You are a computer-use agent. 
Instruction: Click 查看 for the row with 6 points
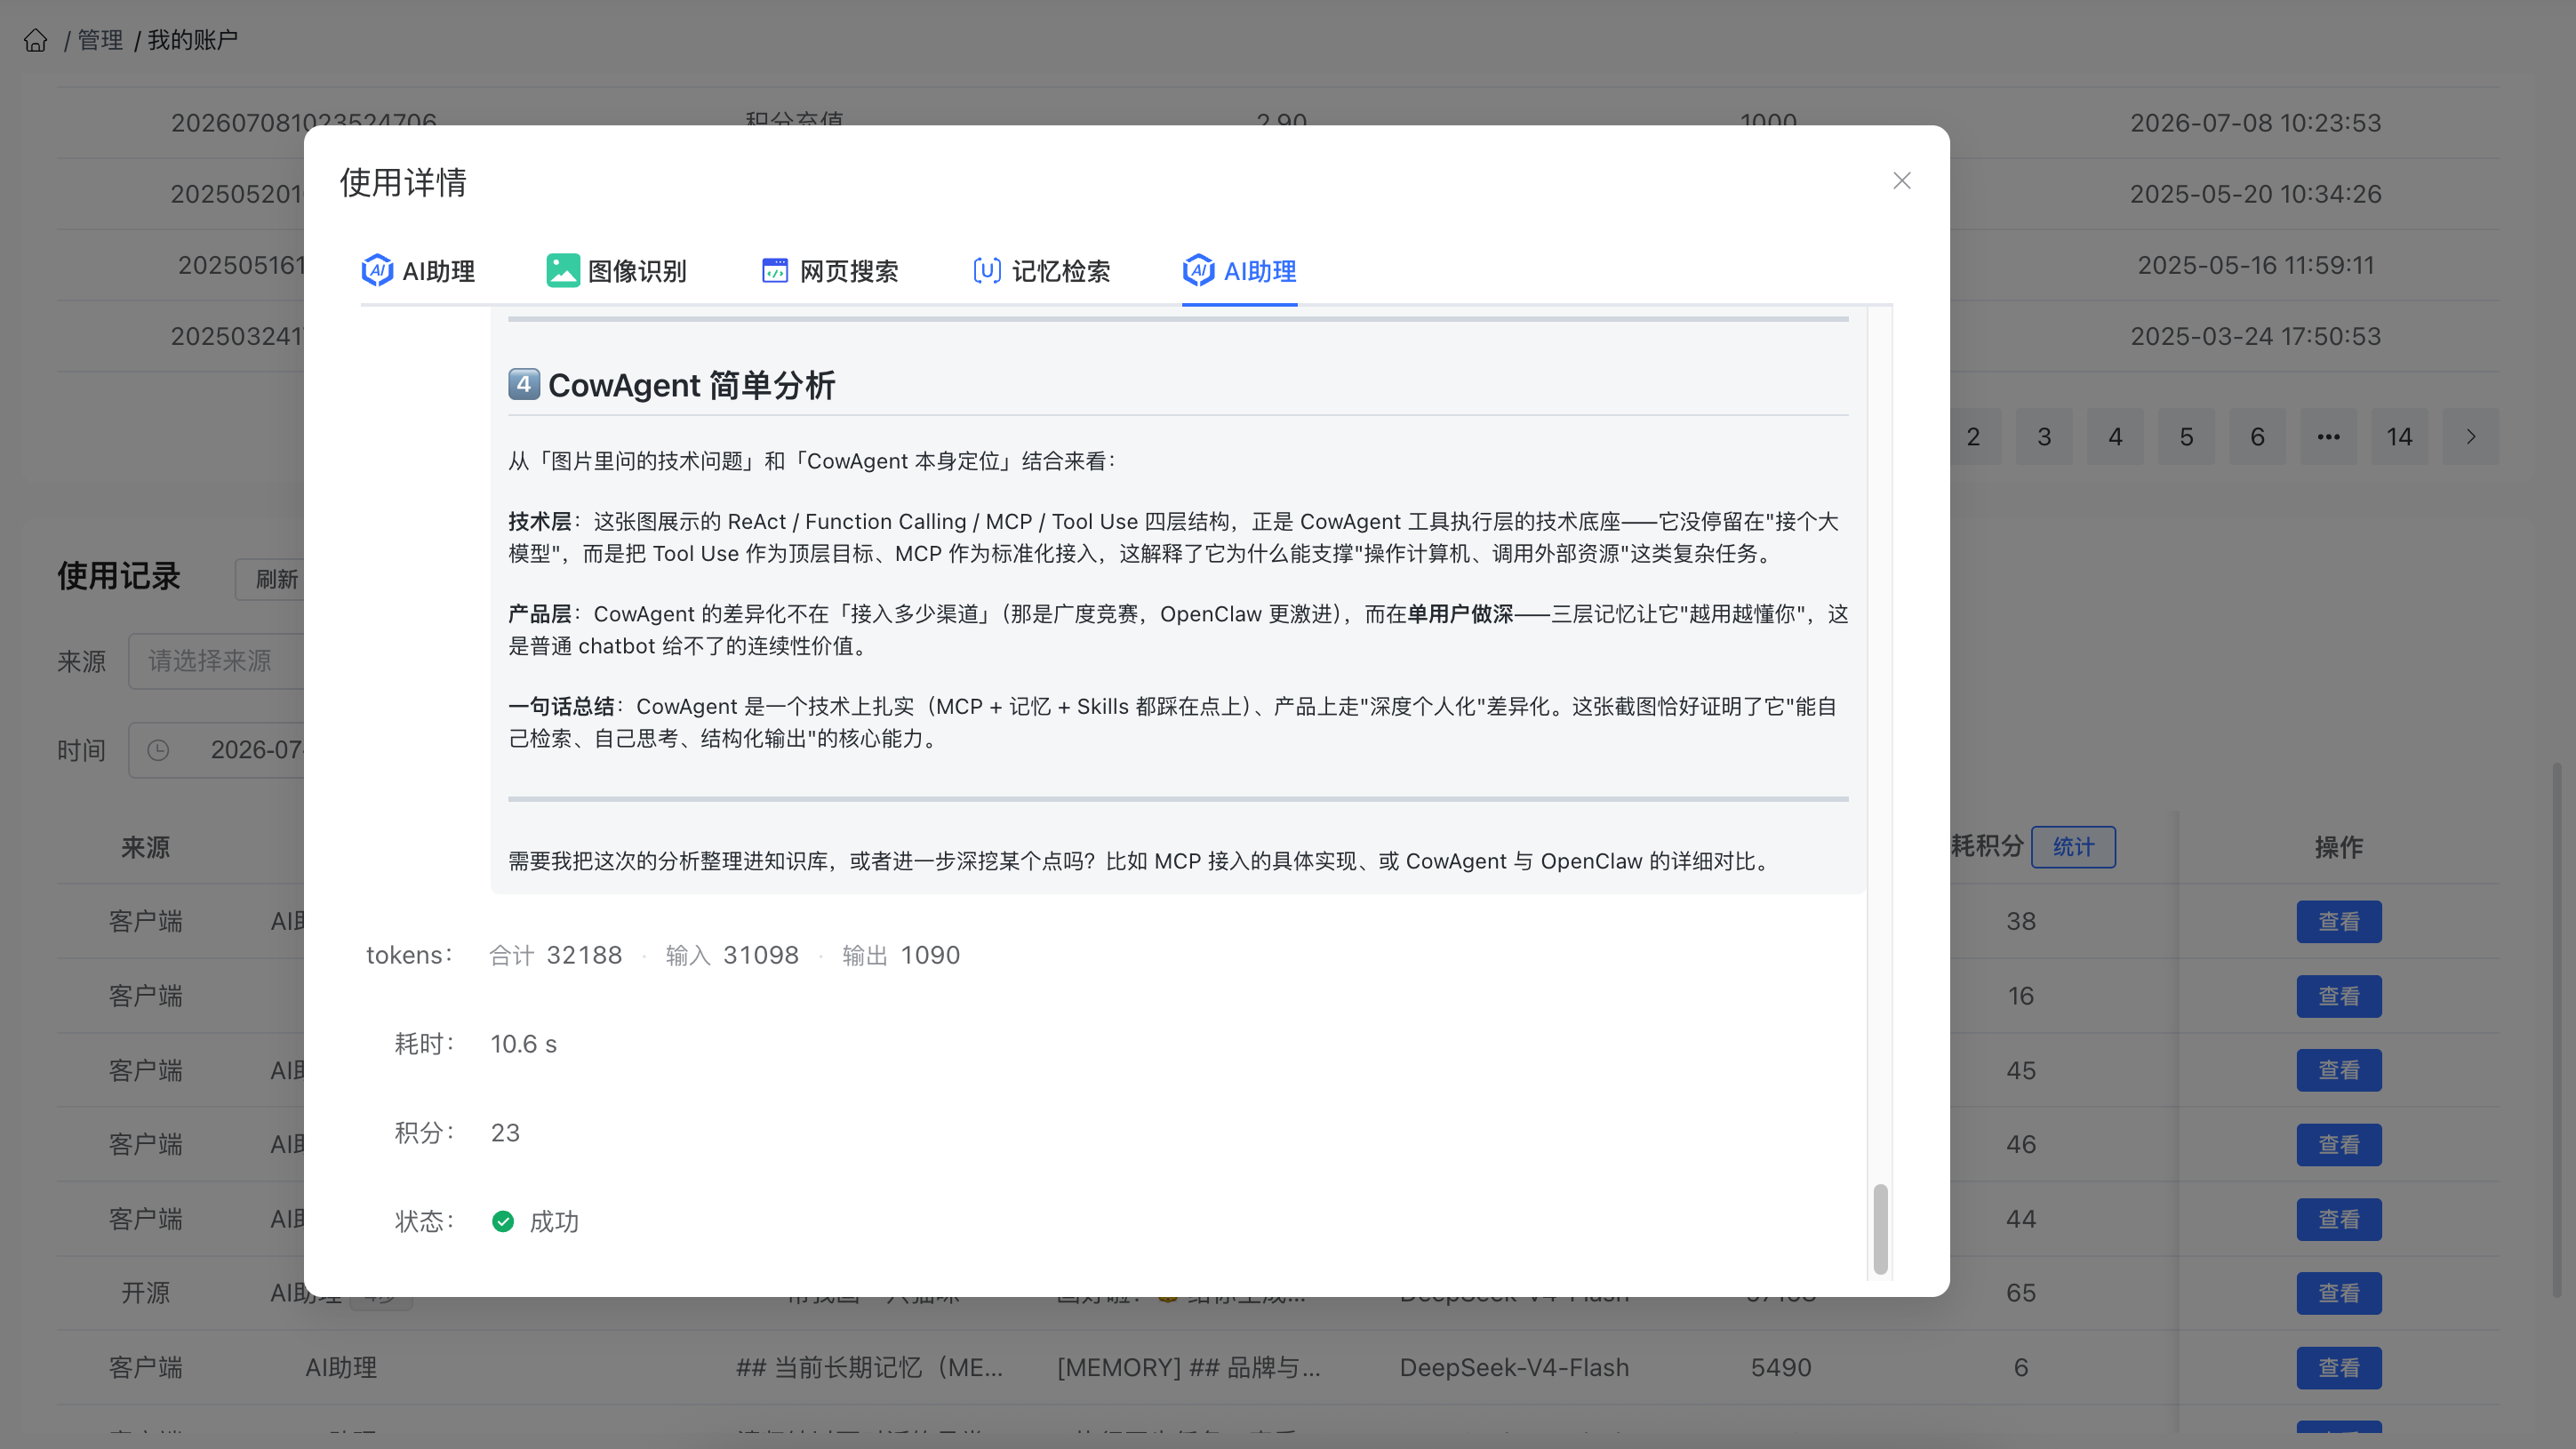(2338, 1367)
